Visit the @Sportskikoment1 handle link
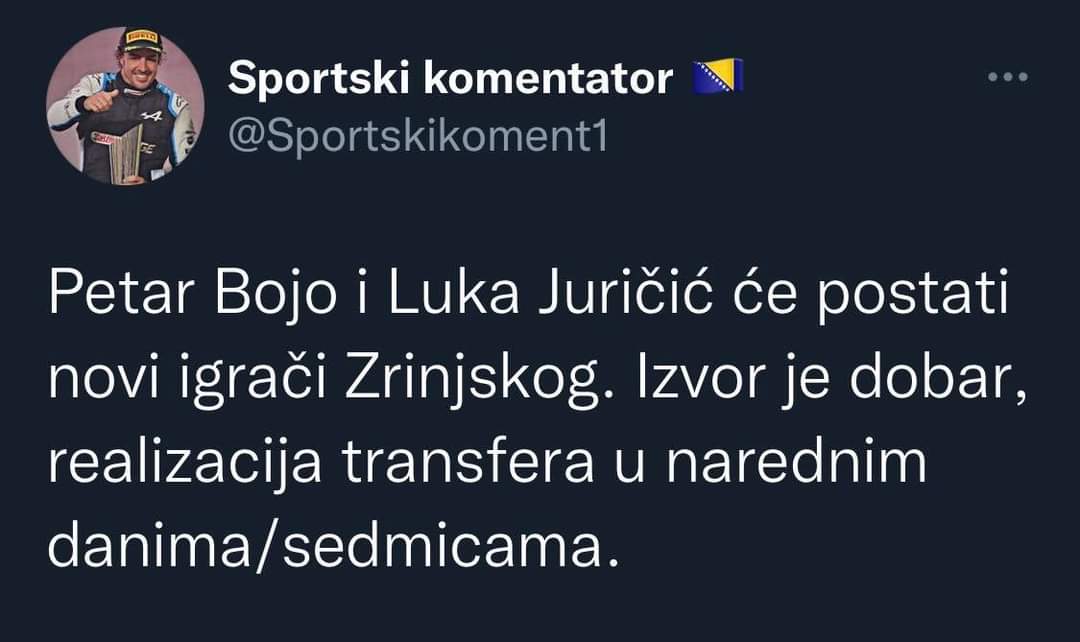 click(x=418, y=136)
